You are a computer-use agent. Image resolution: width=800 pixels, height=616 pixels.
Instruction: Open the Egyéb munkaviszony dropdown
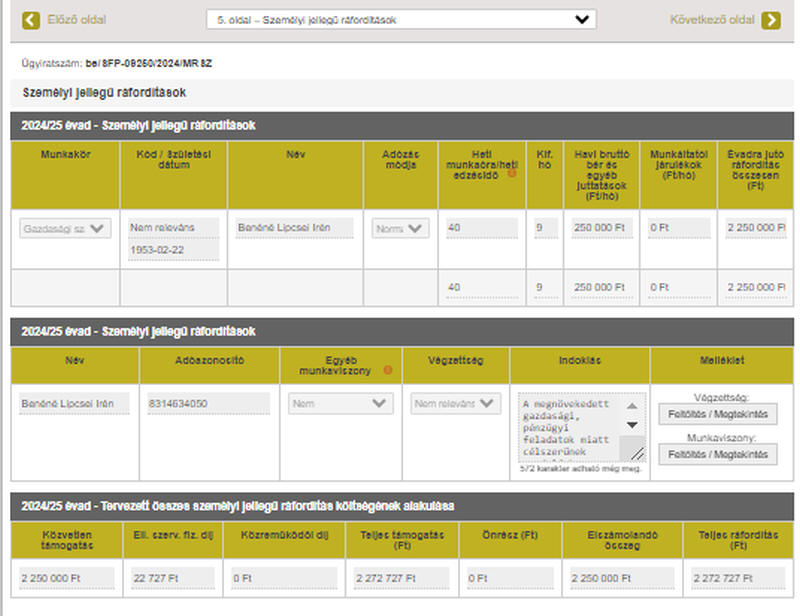point(340,404)
